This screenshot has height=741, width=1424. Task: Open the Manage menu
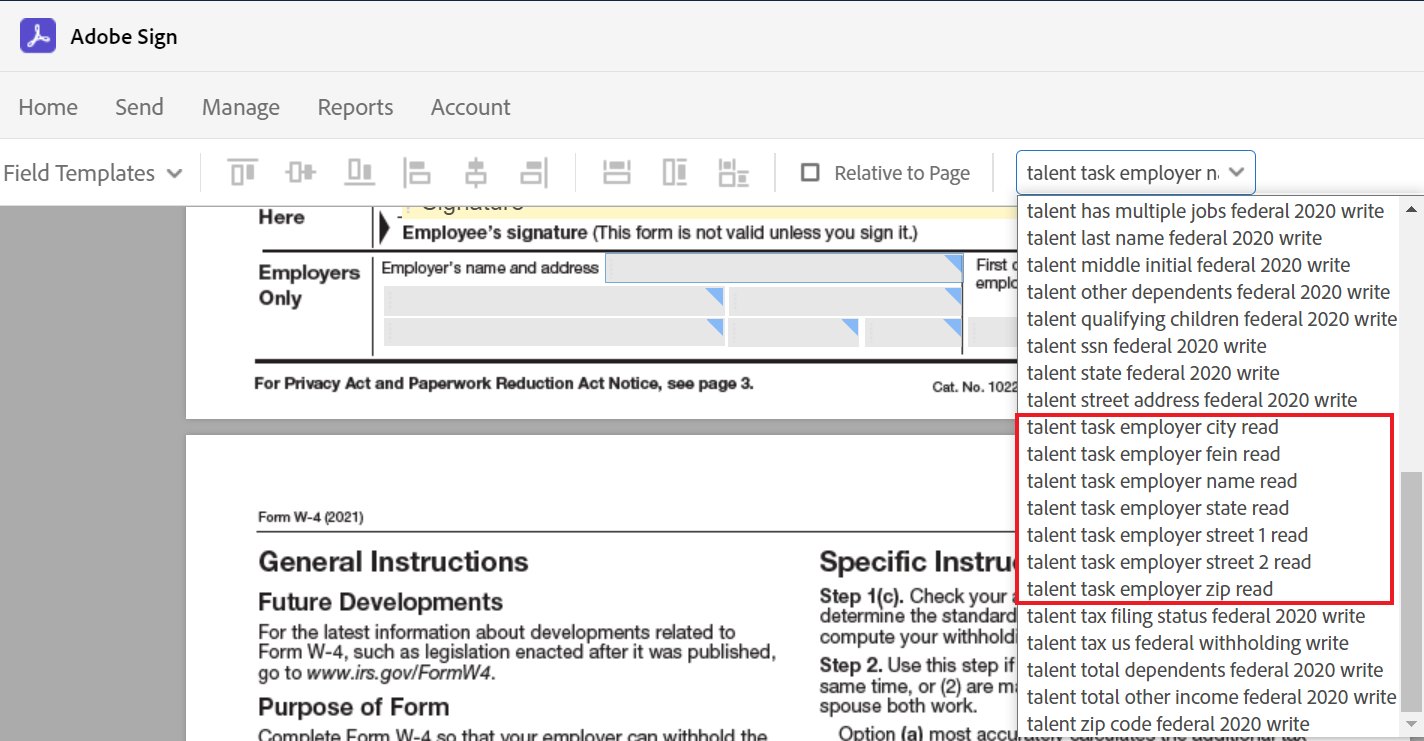point(241,107)
